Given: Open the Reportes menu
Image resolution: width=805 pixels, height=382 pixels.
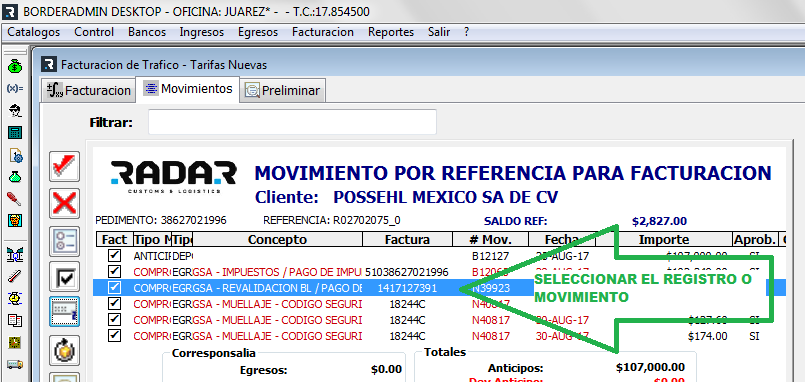Looking at the screenshot, I should (391, 32).
